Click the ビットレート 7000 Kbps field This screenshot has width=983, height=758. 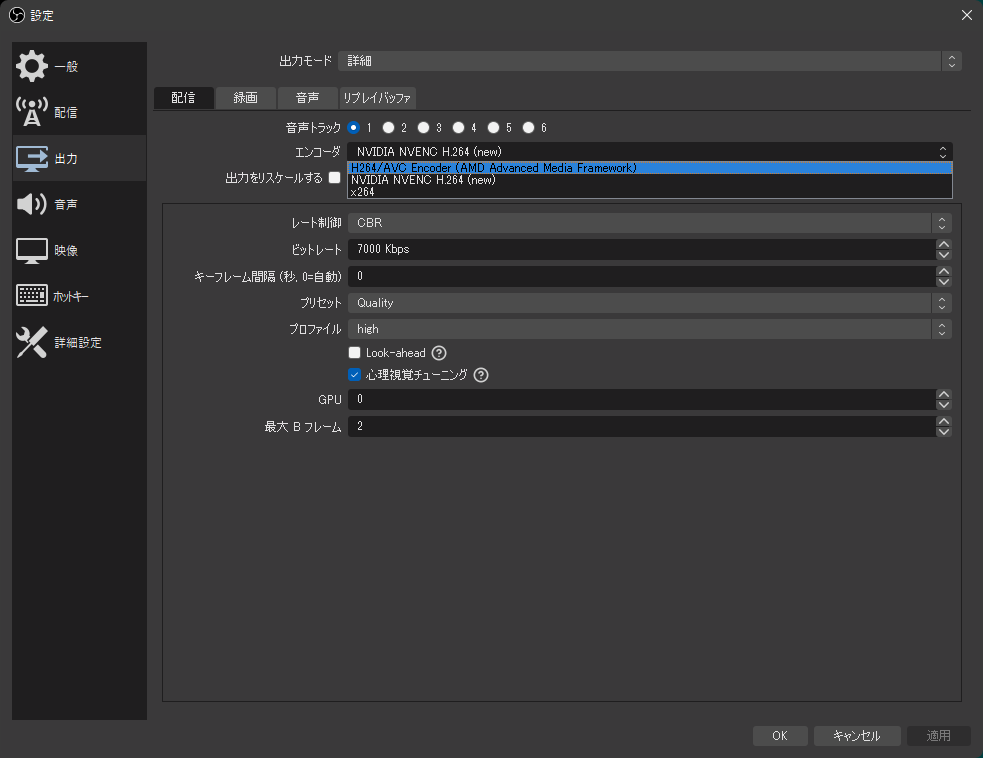(x=642, y=250)
